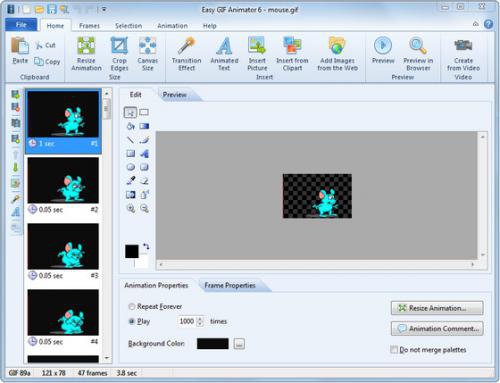The height and width of the screenshot is (383, 500).
Task: Select the Repeat Forever radio button
Action: 132,306
